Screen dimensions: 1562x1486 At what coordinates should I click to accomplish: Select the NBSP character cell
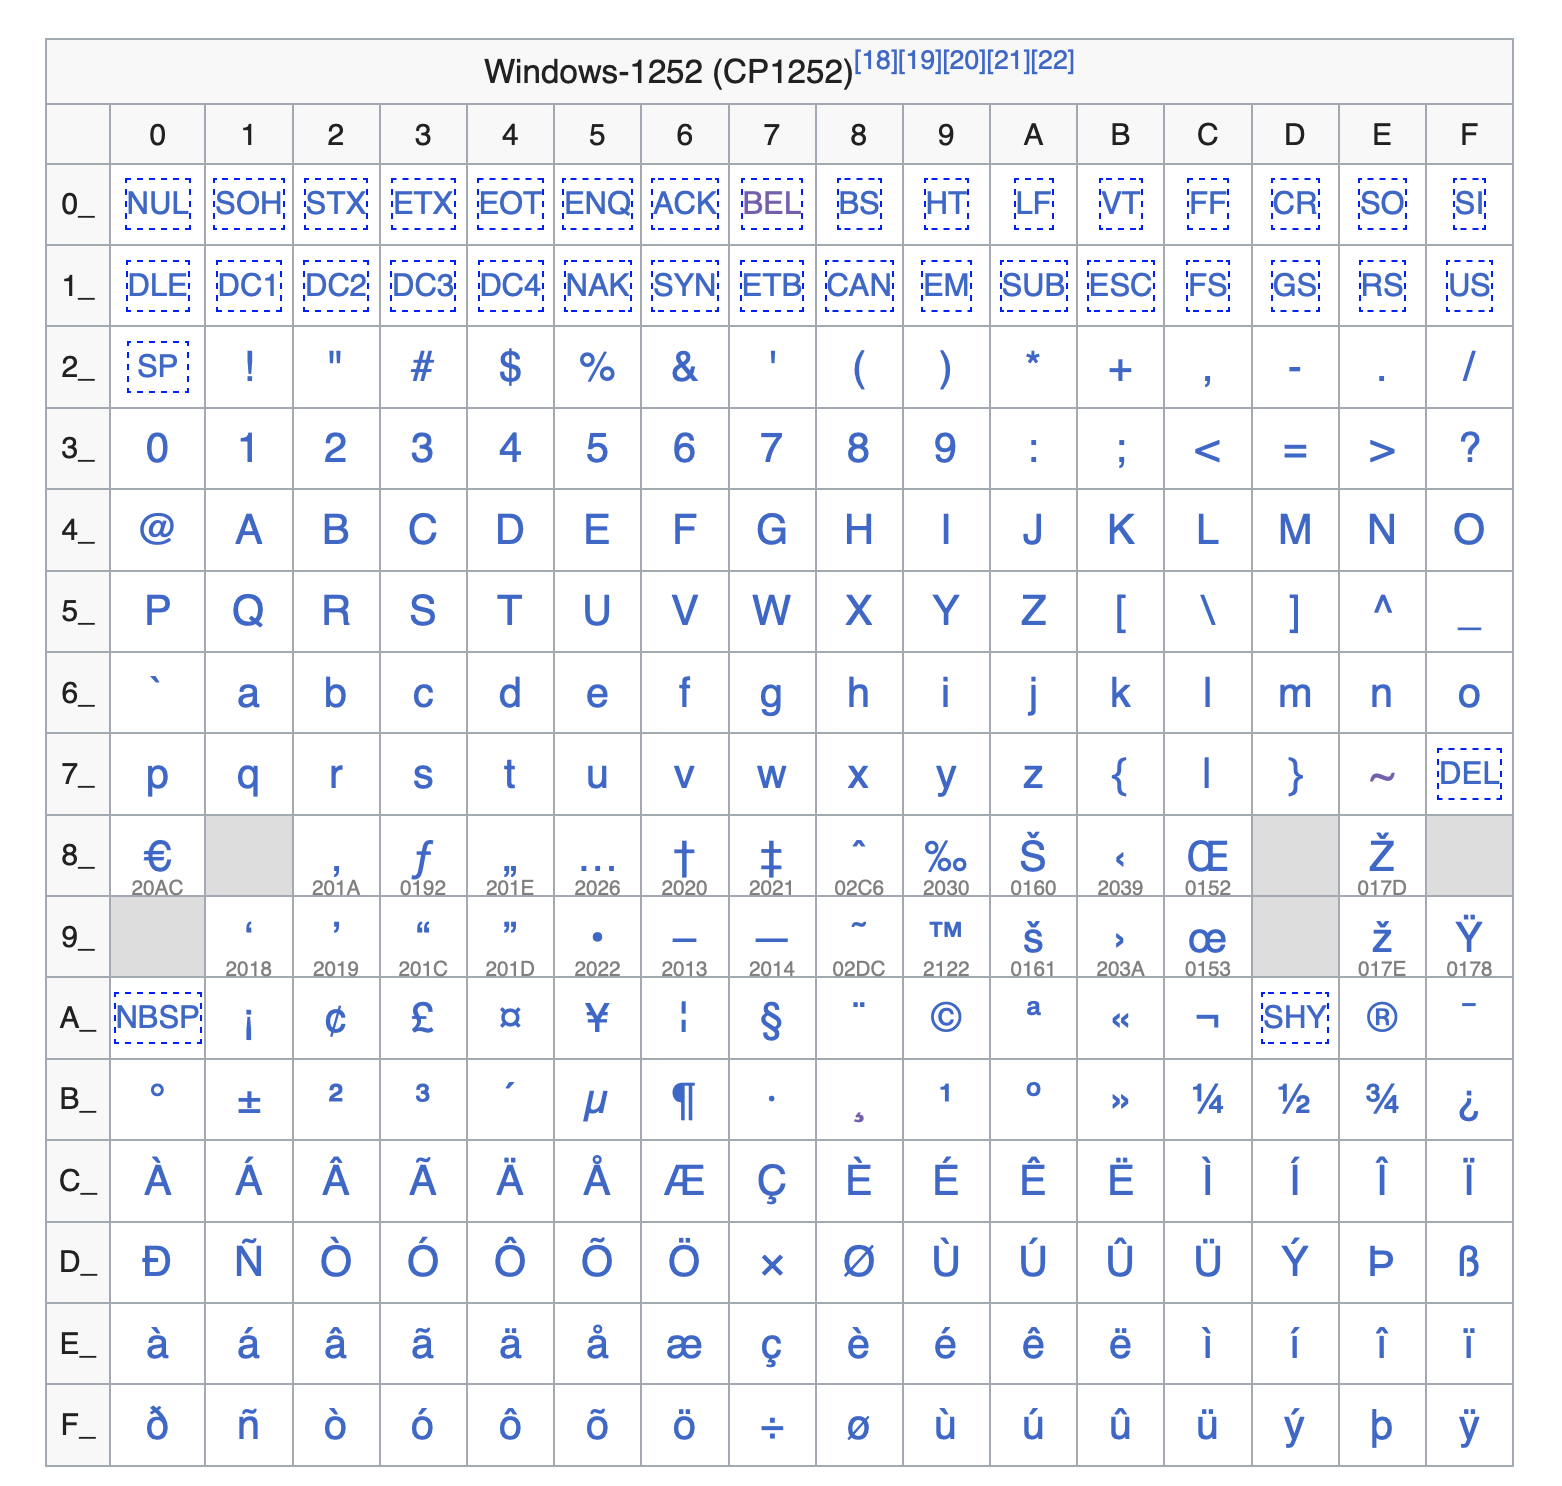coord(157,1018)
